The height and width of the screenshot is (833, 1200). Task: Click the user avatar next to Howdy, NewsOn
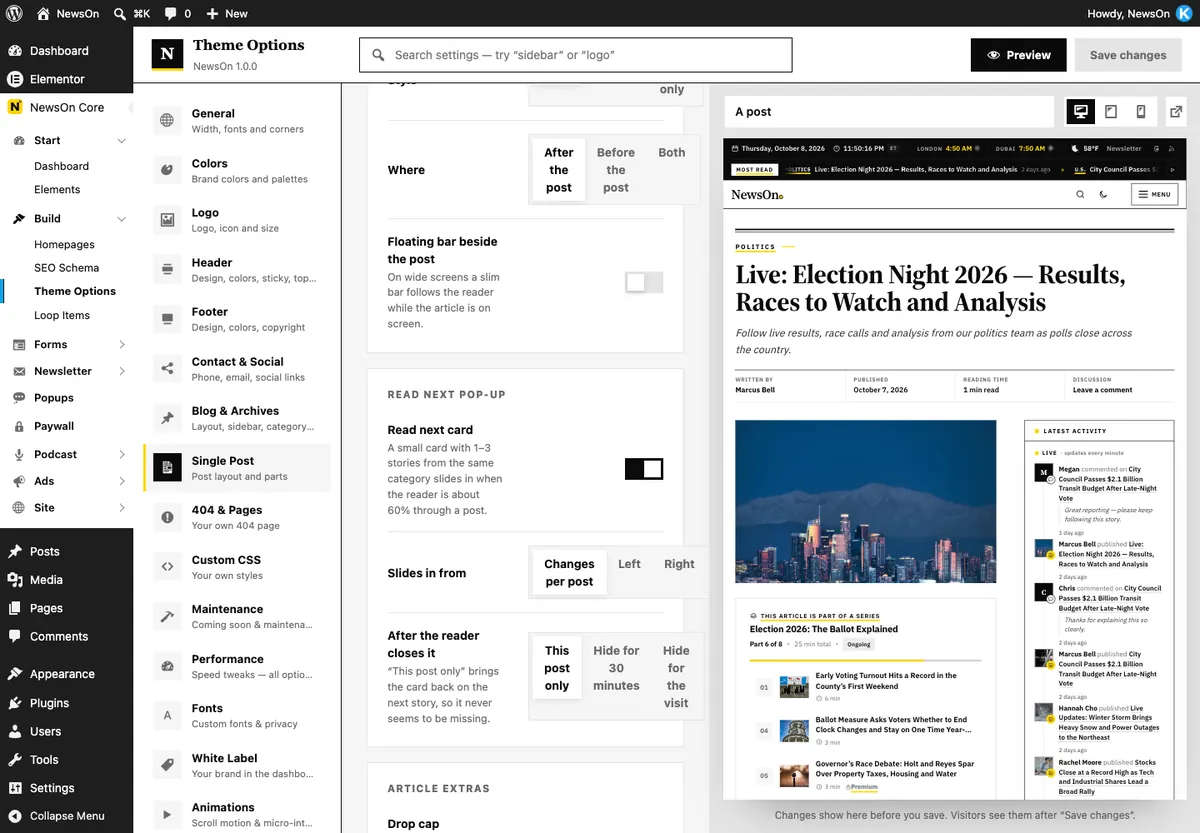point(1184,14)
